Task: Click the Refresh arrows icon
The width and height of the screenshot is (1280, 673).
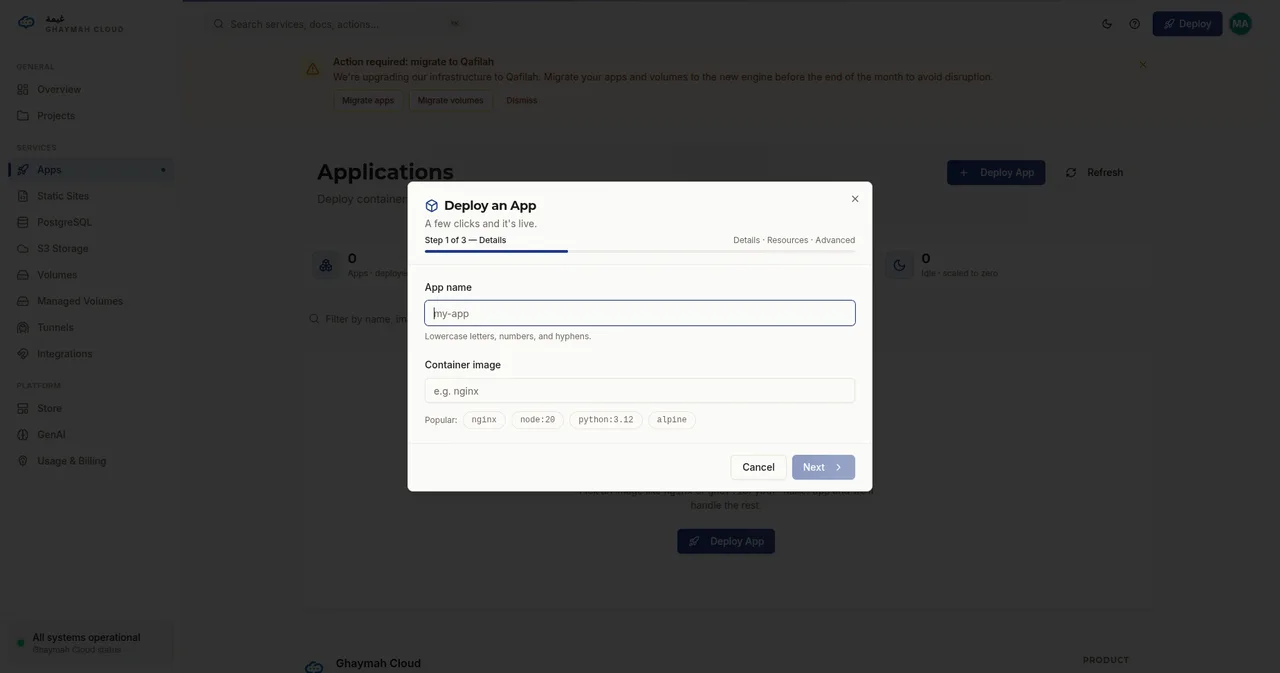Action: 1071,173
